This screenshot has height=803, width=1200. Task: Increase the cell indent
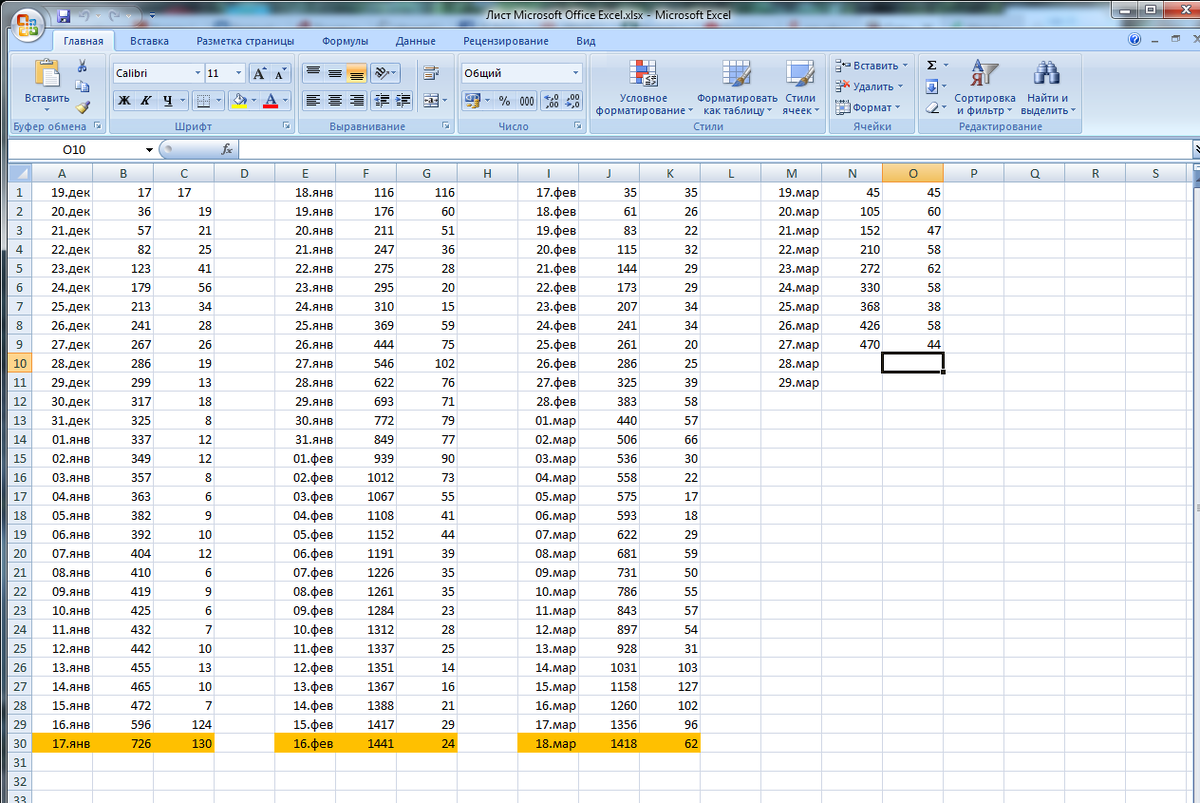pyautogui.click(x=403, y=100)
